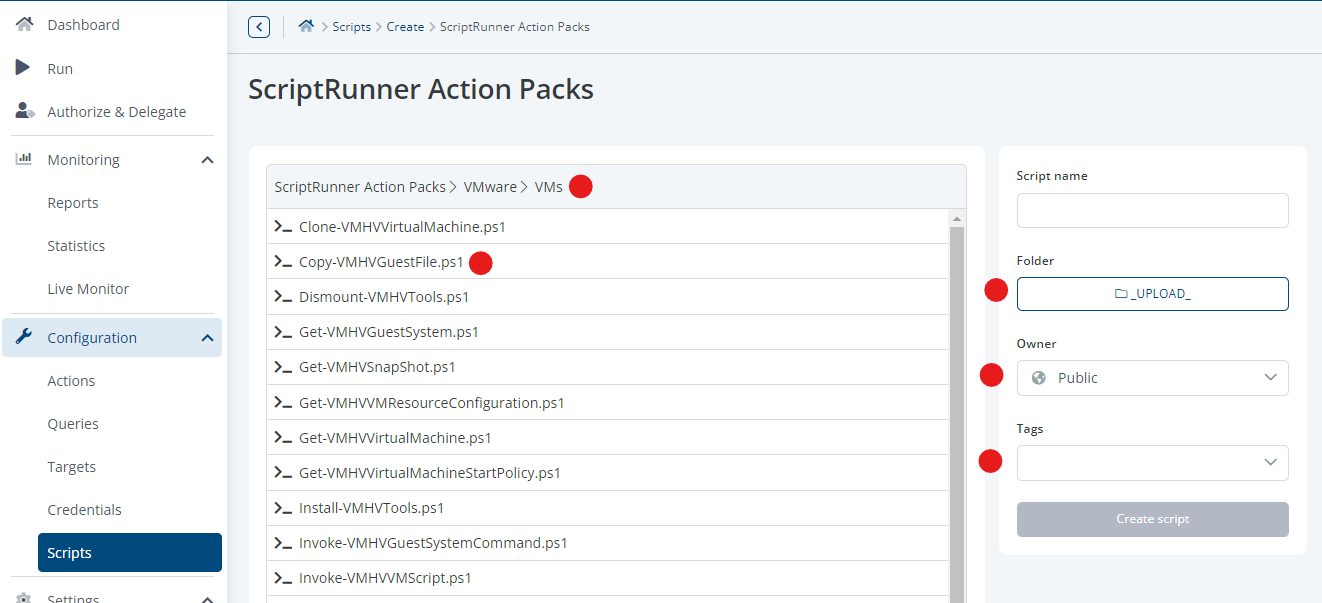Click the PowerShell icon beside Install-VMHVTools.ps1
Image resolution: width=1322 pixels, height=603 pixels.
tap(283, 508)
